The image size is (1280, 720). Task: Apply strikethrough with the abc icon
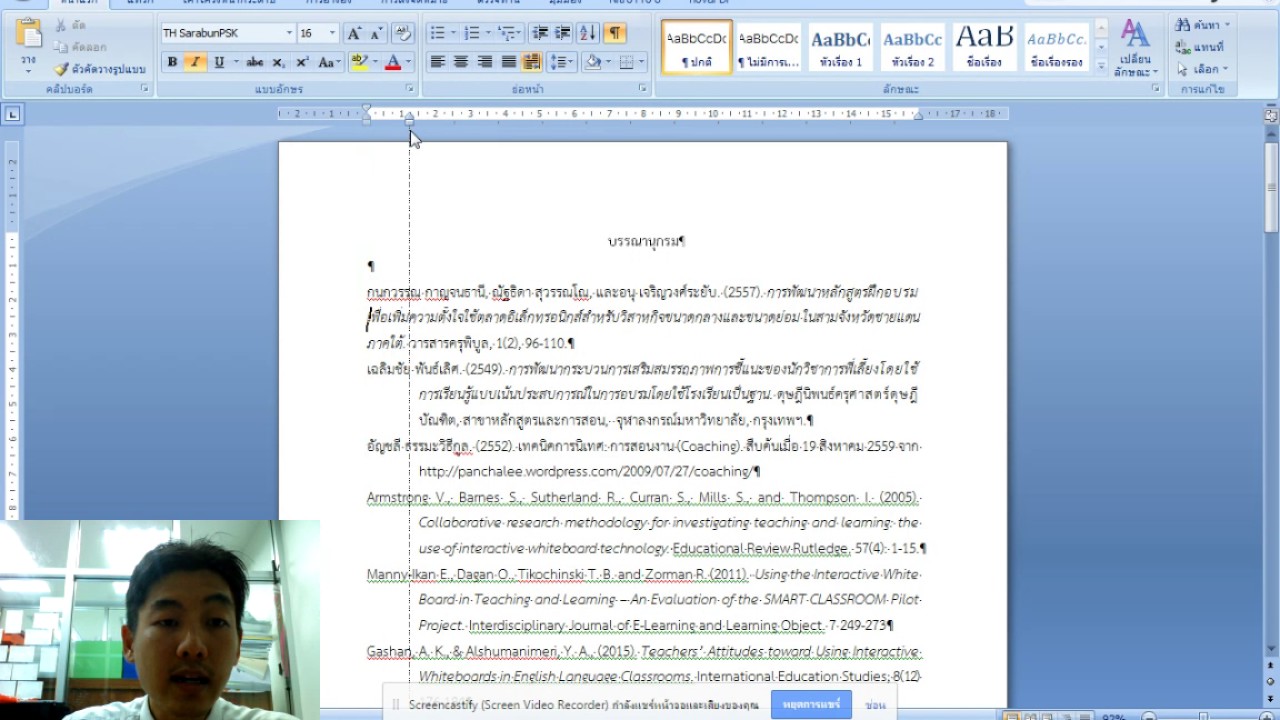click(255, 62)
